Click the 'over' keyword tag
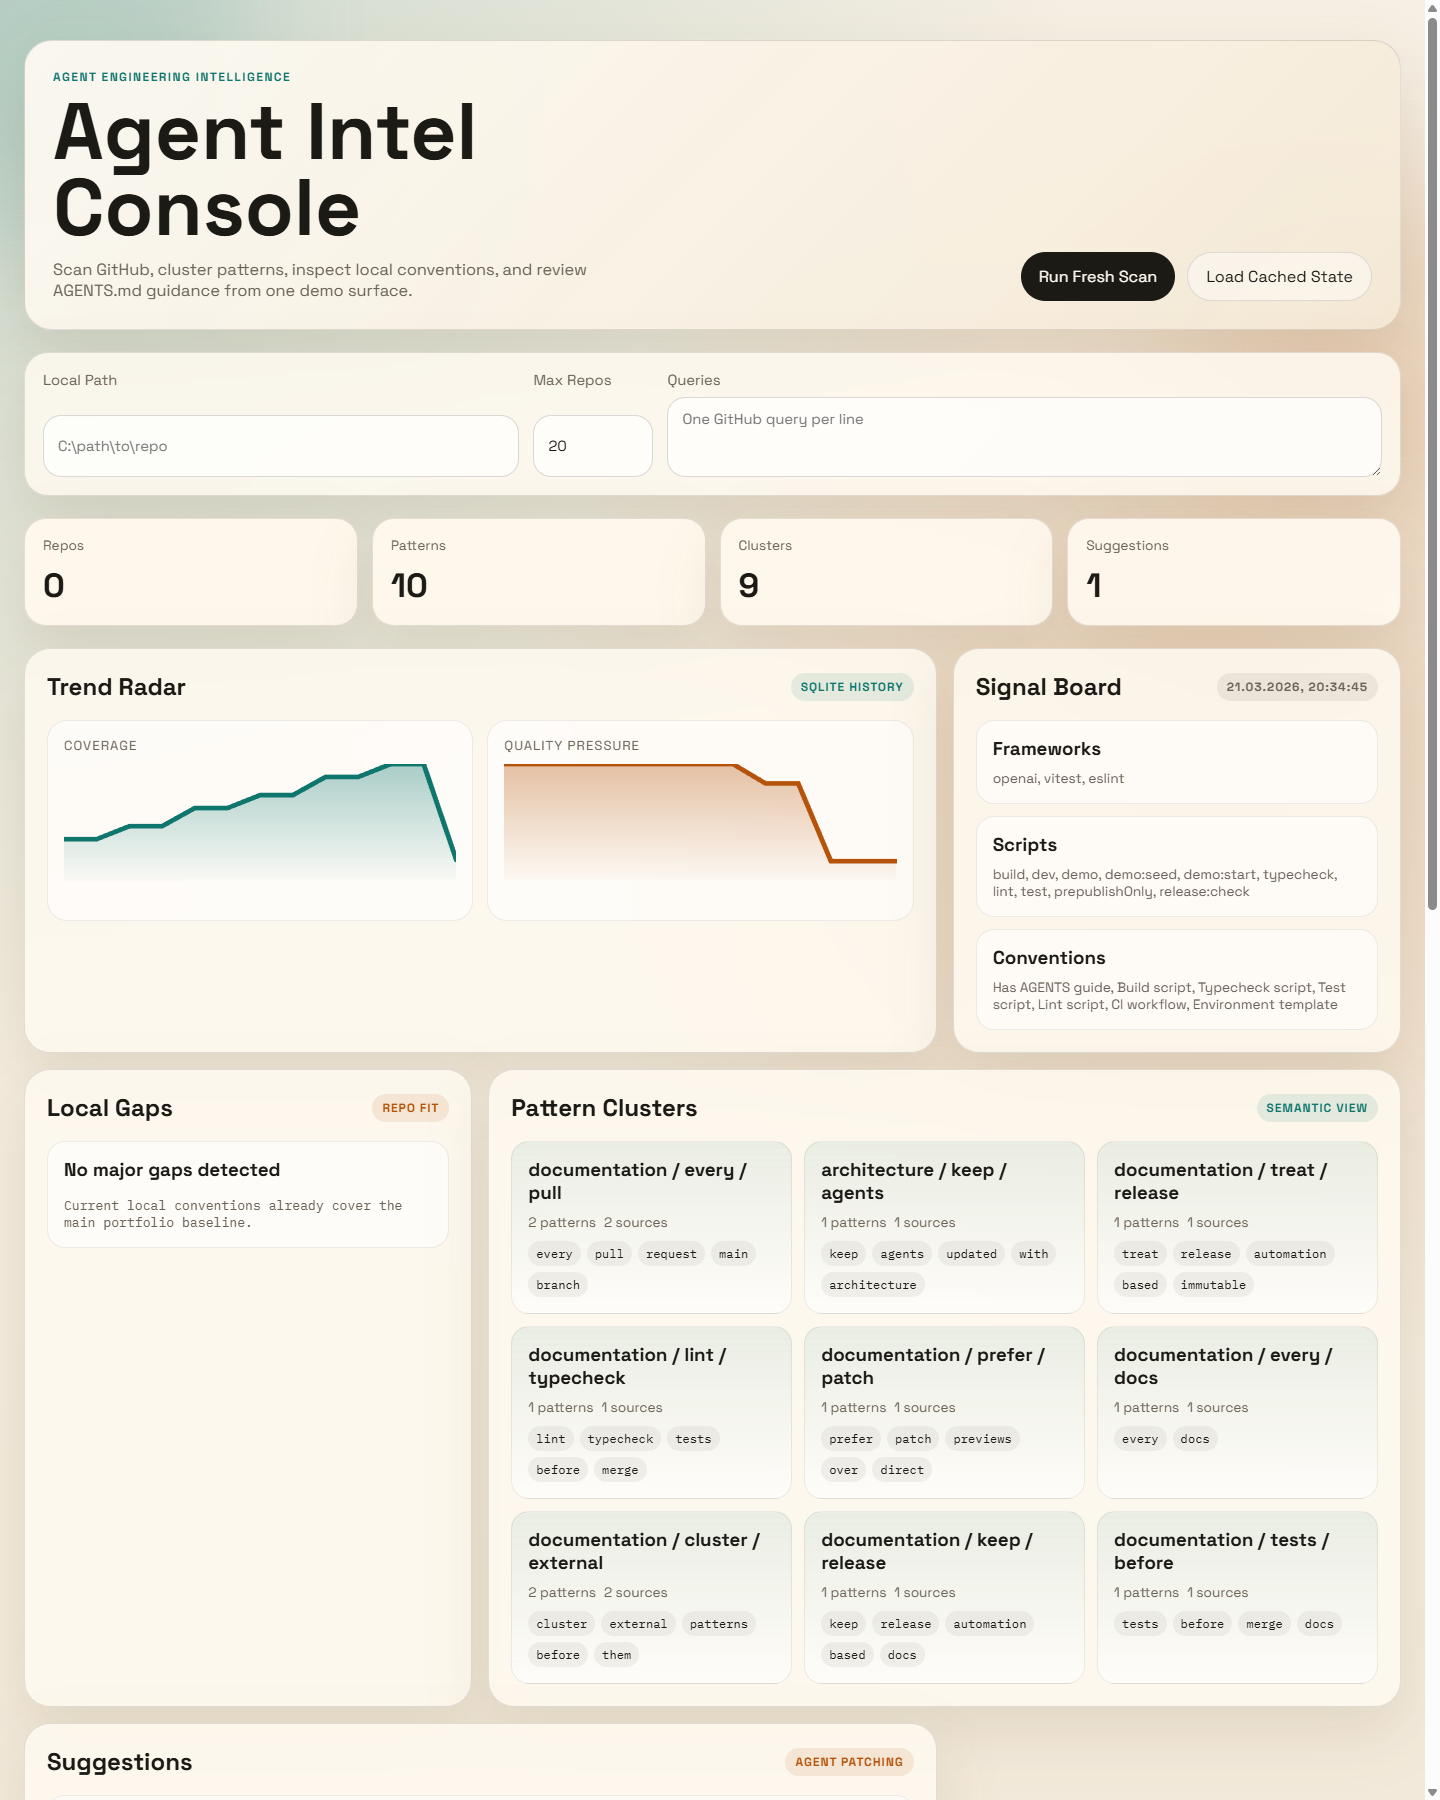Image resolution: width=1440 pixels, height=1800 pixels. pyautogui.click(x=844, y=1470)
